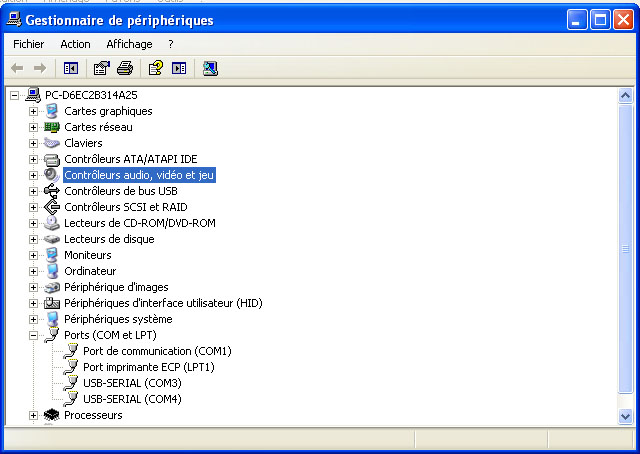
Task: Expand the Processeurs node
Action: click(33, 416)
